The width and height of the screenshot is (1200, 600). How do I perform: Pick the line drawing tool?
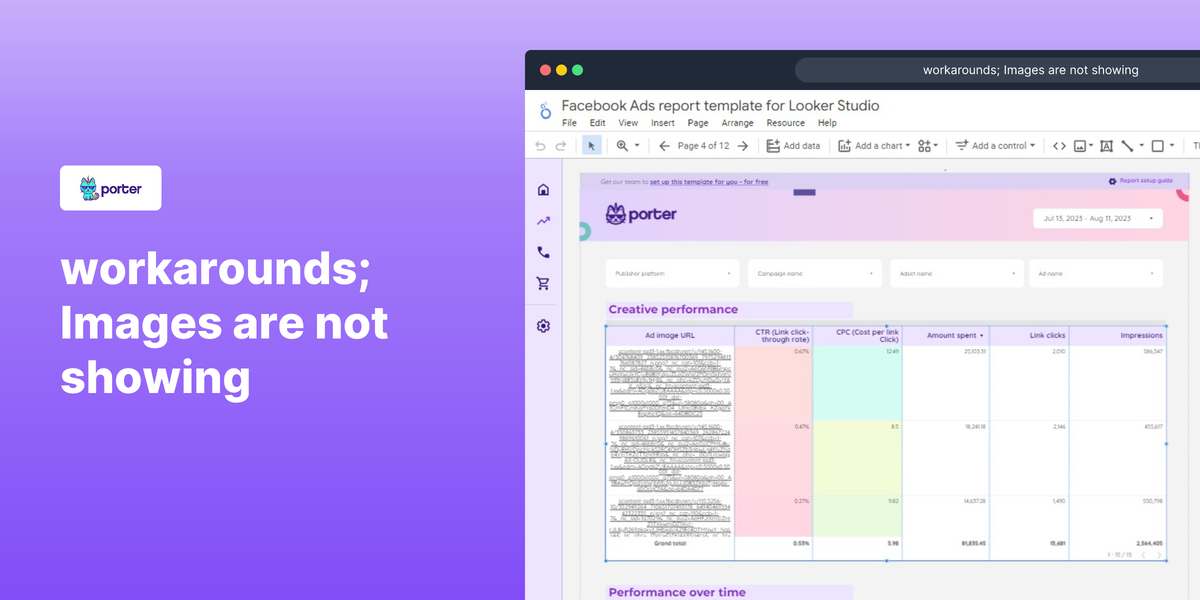1129,145
